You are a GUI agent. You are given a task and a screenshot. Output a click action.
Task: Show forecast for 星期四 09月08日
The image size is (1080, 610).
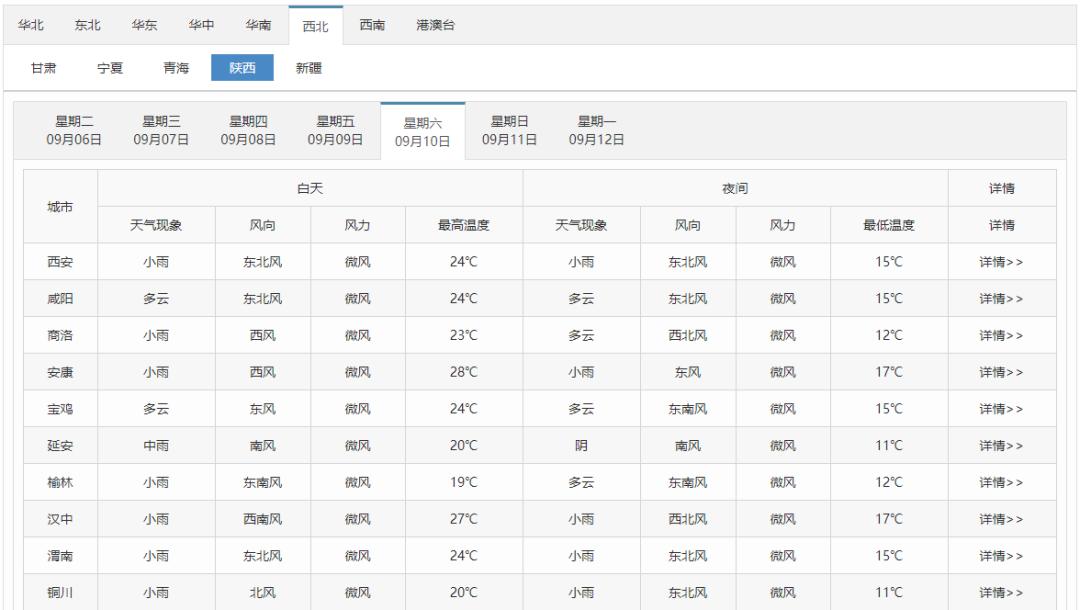pyautogui.click(x=249, y=130)
